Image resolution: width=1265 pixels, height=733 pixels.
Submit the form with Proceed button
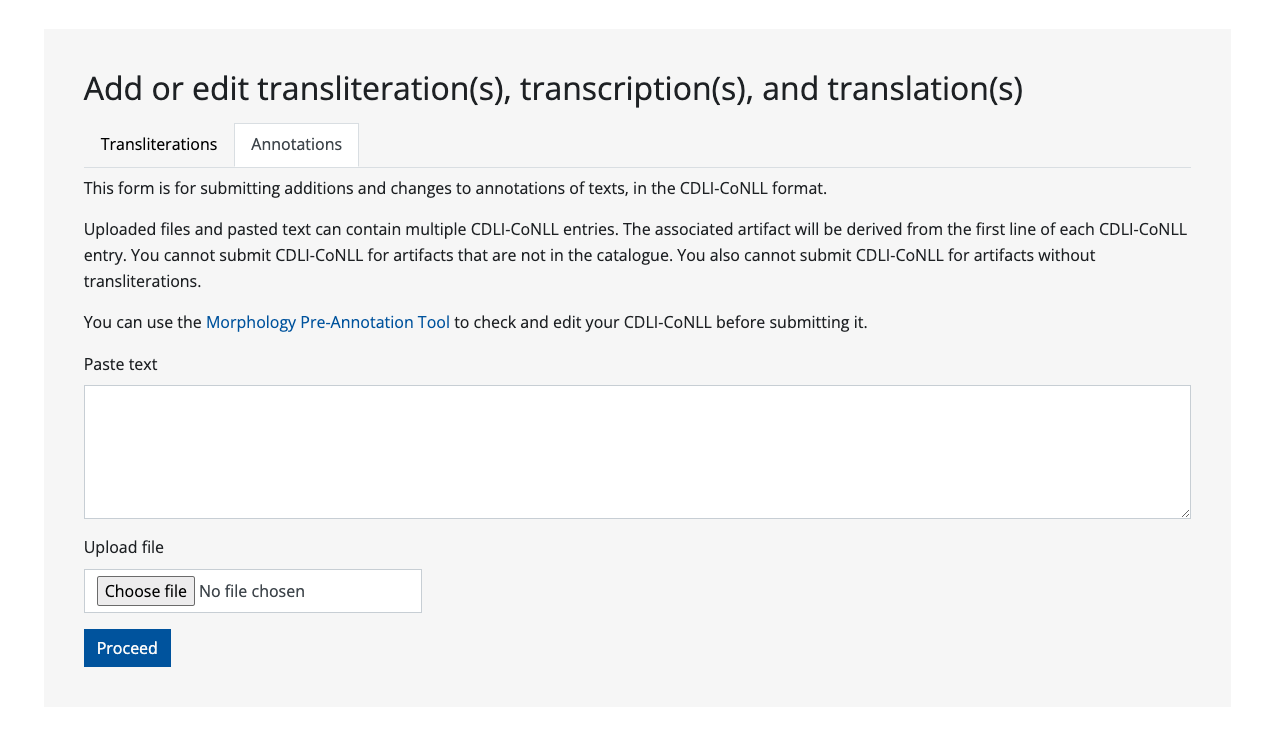pos(127,648)
